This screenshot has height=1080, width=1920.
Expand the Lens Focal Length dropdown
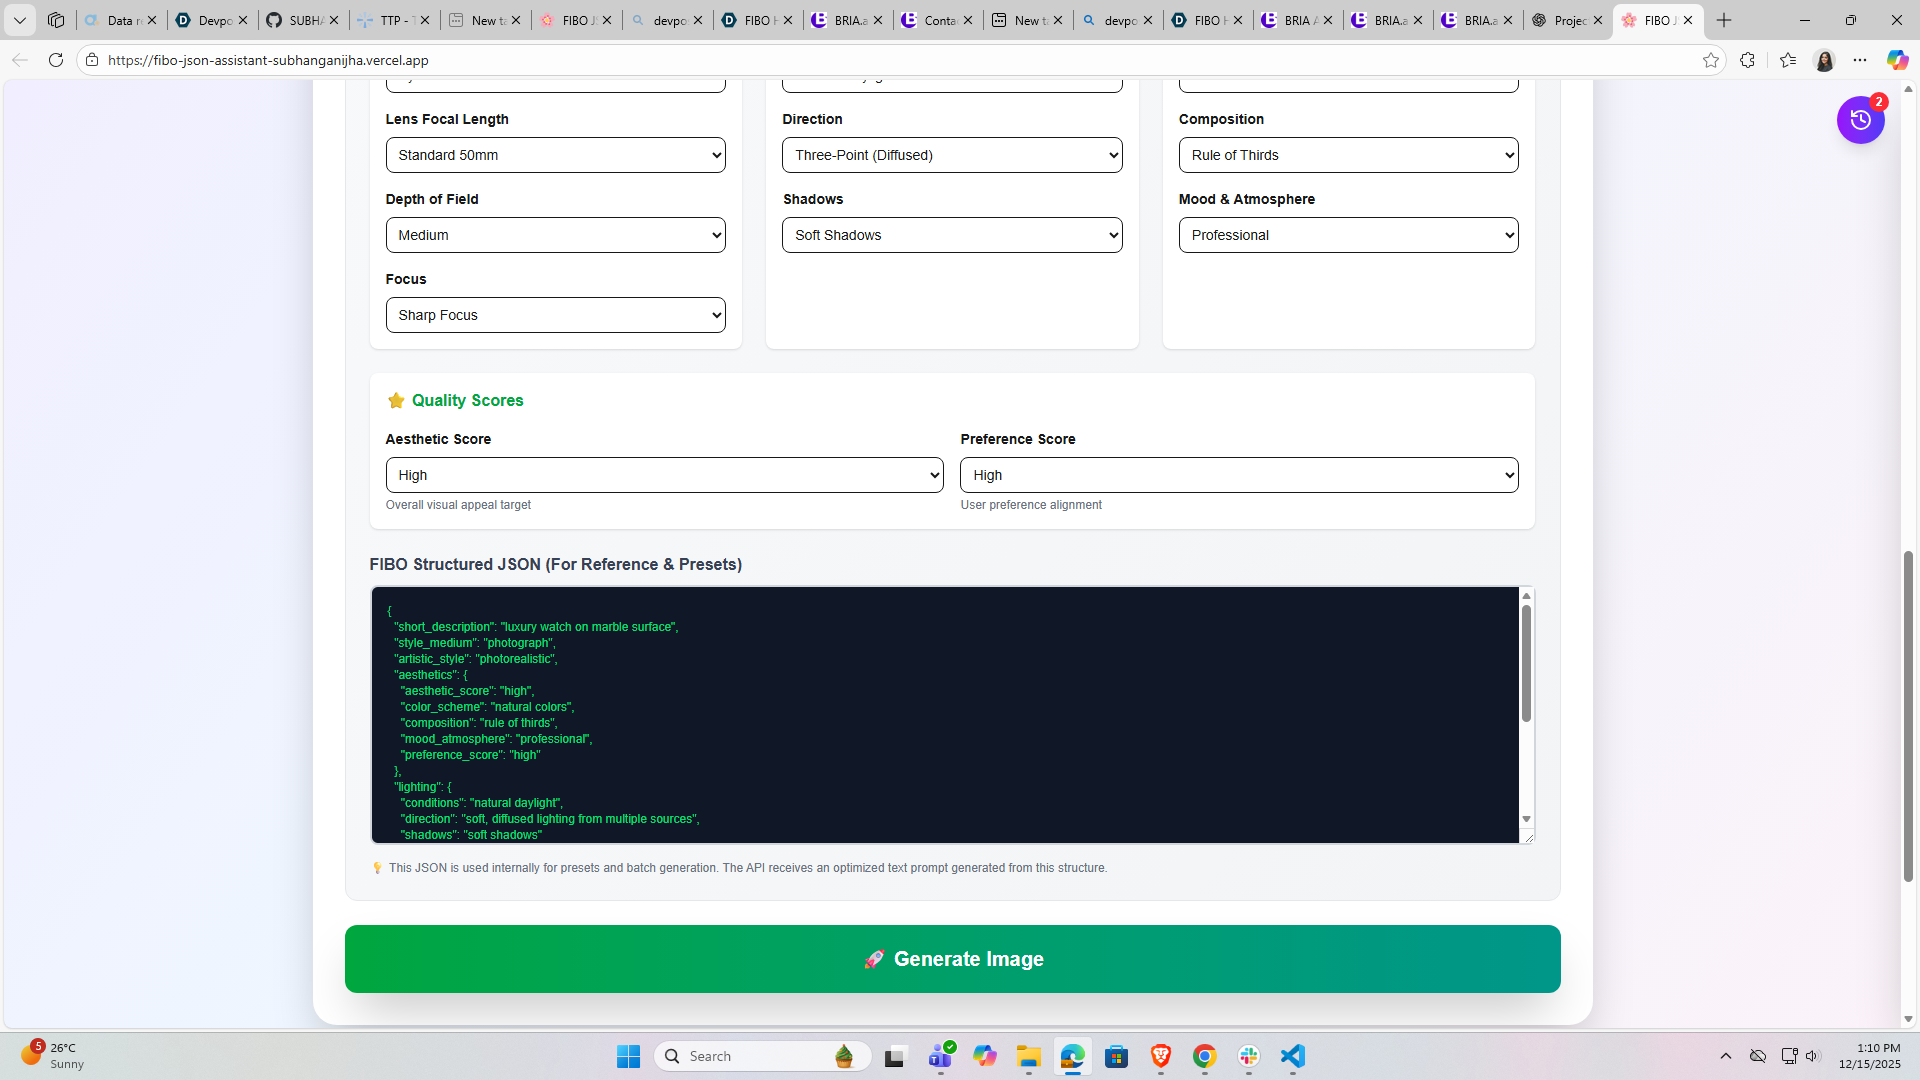pyautogui.click(x=555, y=155)
